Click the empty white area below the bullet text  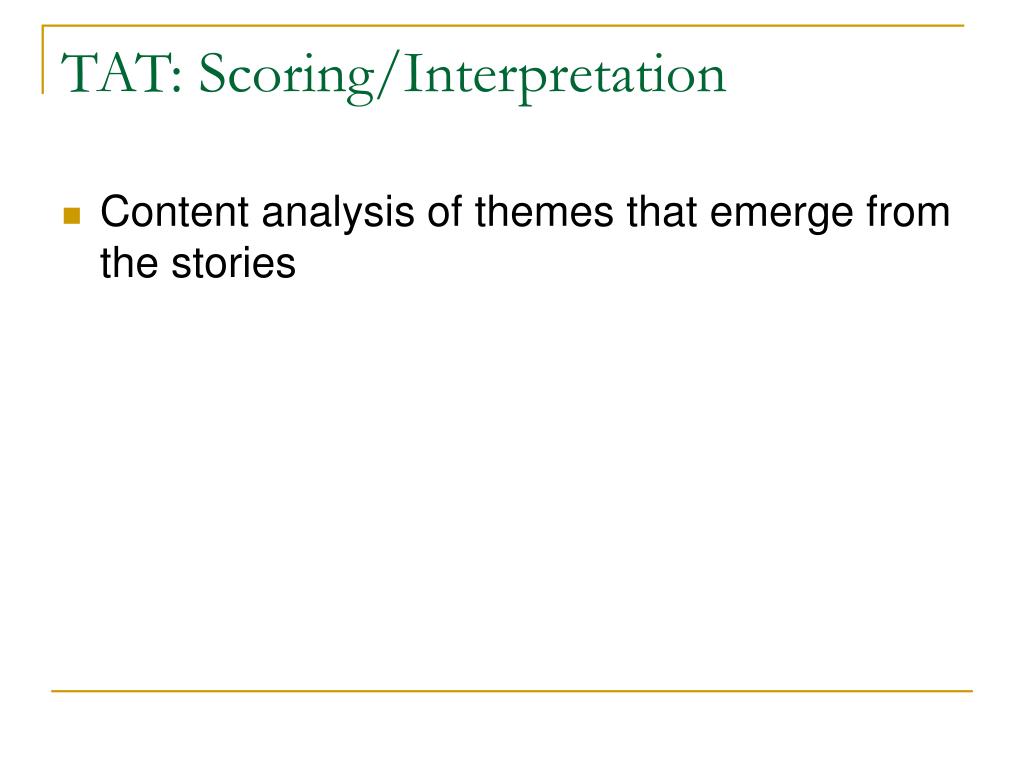click(512, 483)
